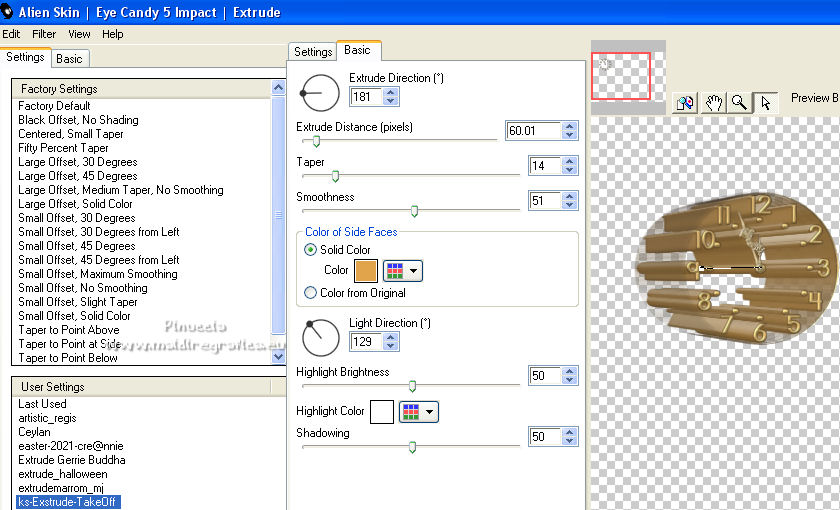The width and height of the screenshot is (840, 510).
Task: Click the navigator preview thumbnail
Action: pos(628,77)
